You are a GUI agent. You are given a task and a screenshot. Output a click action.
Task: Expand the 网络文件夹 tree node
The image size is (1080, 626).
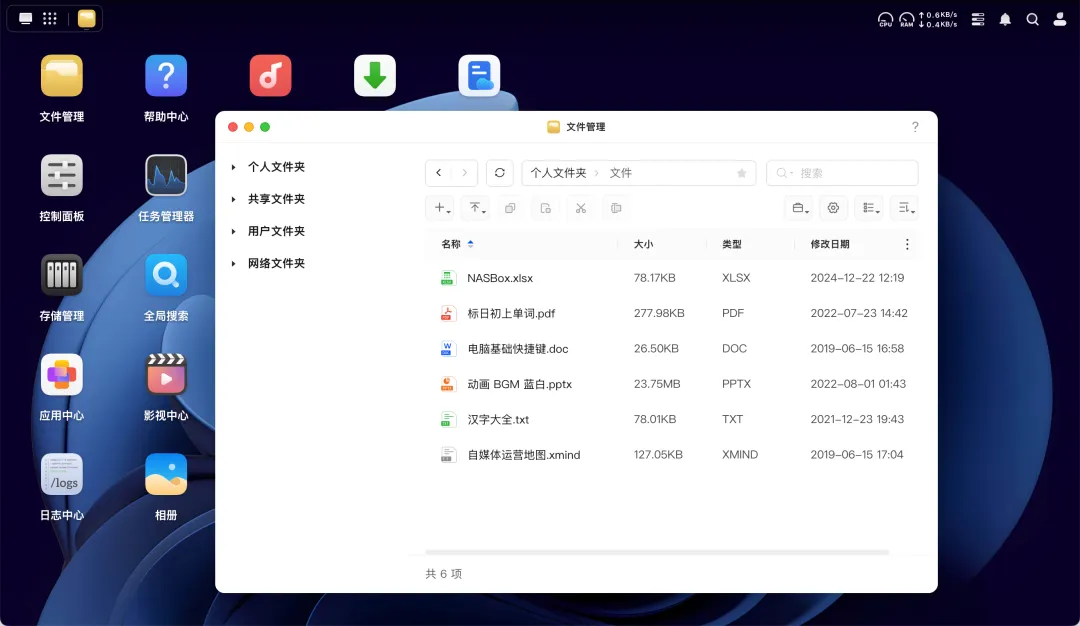pos(233,264)
